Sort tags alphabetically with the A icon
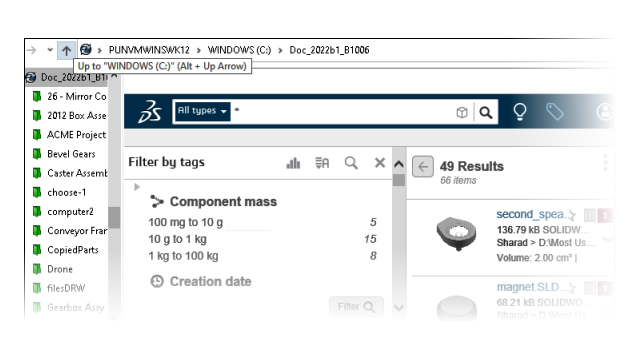 pos(322,163)
